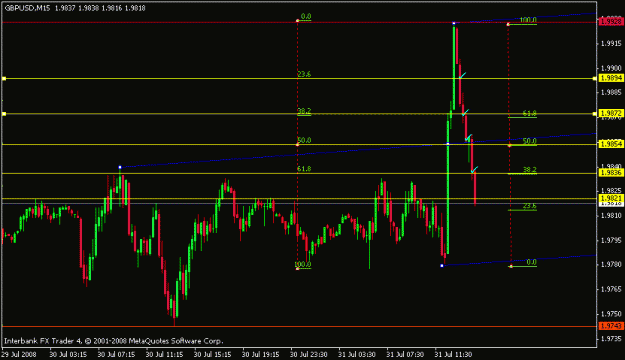This screenshot has height=360, width=625.
Task: Click the 1.9900 value on the price axis
Action: (x=611, y=68)
